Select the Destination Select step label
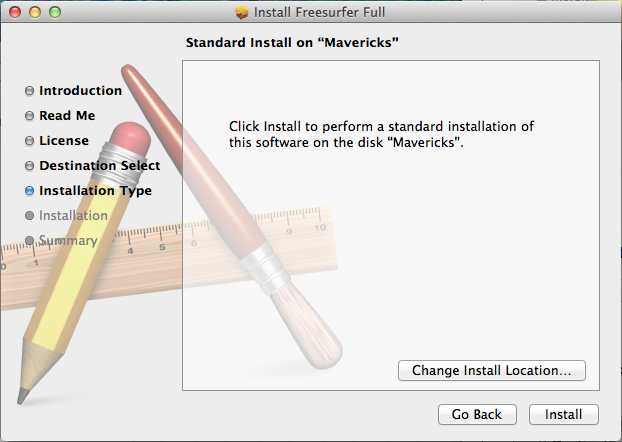 tap(99, 166)
